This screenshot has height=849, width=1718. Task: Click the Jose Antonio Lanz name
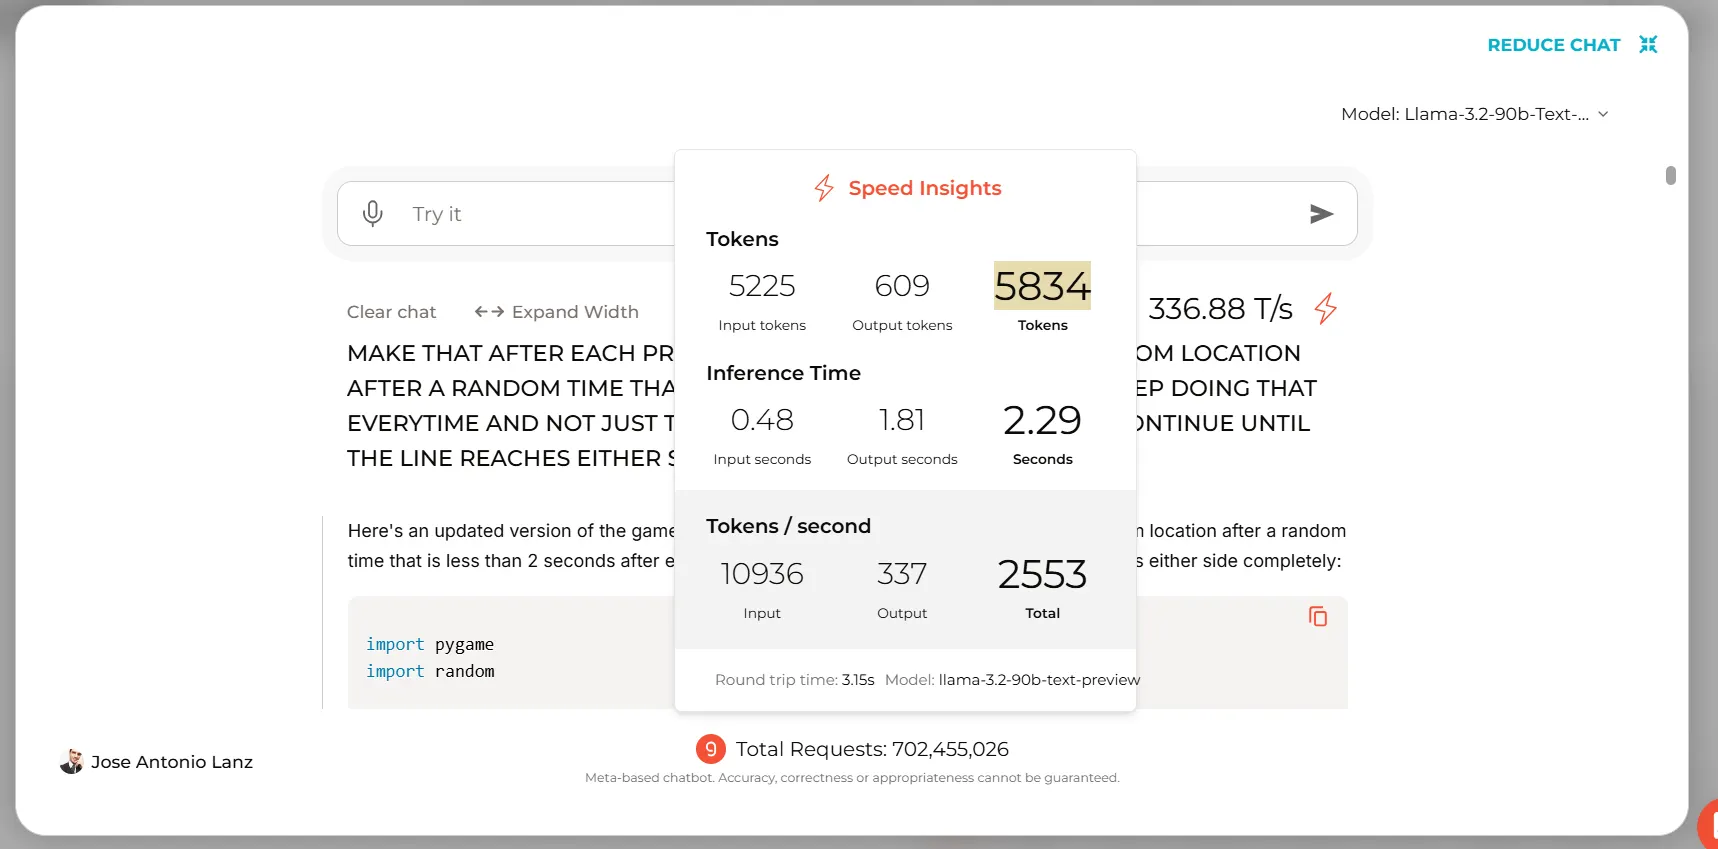pyautogui.click(x=172, y=762)
